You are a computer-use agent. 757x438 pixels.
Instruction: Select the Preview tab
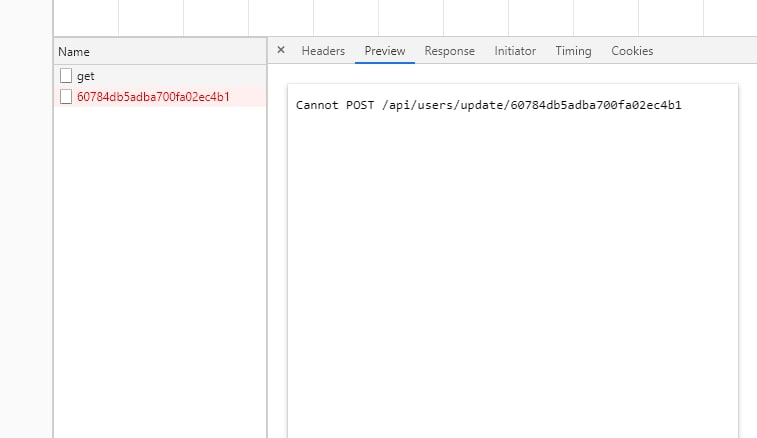(x=385, y=51)
